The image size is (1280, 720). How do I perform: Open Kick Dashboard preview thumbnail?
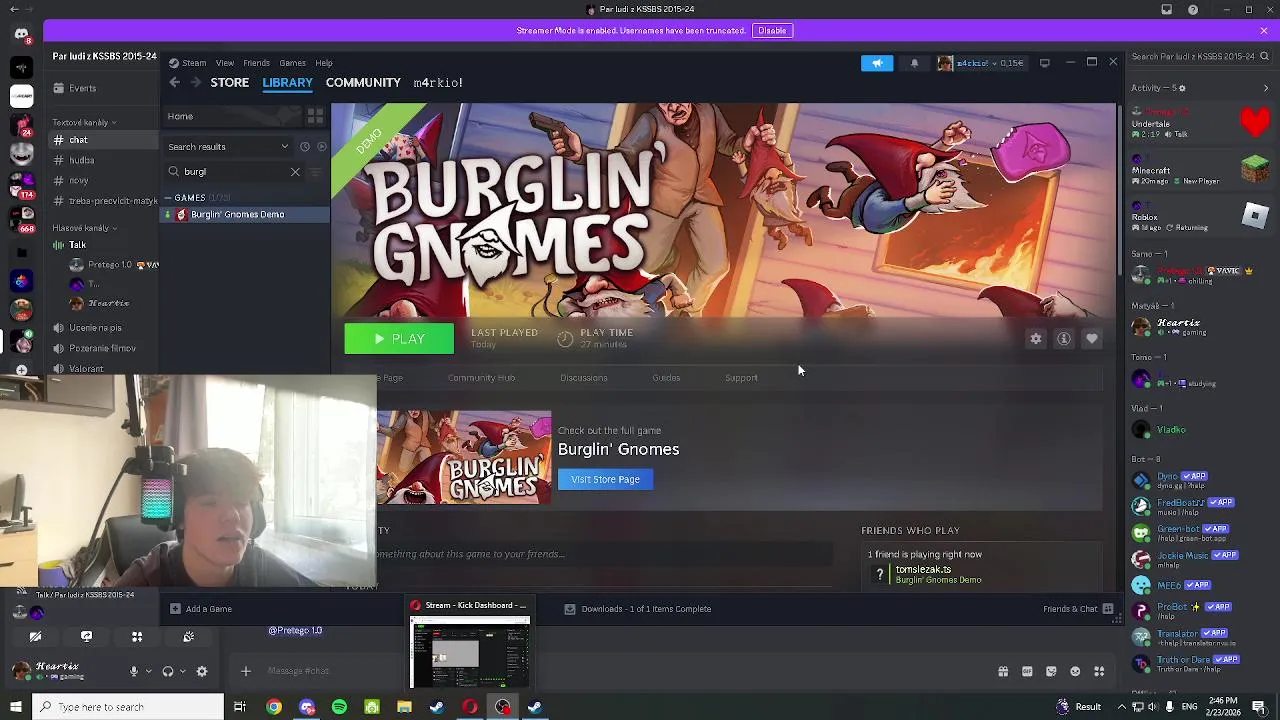469,652
